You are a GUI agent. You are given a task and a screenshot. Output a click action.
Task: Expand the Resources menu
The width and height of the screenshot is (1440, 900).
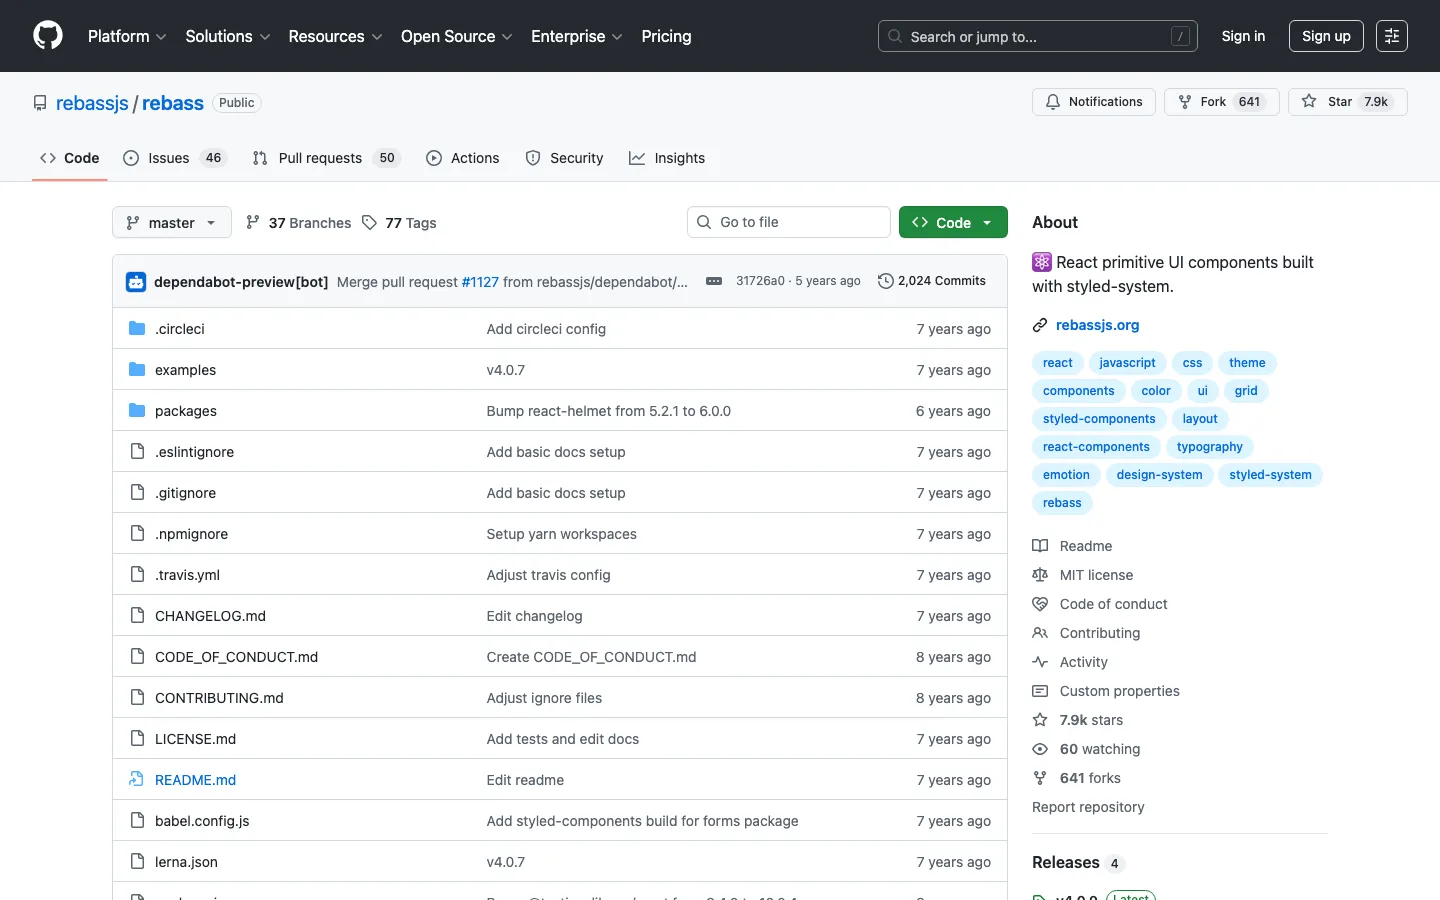coord(335,36)
